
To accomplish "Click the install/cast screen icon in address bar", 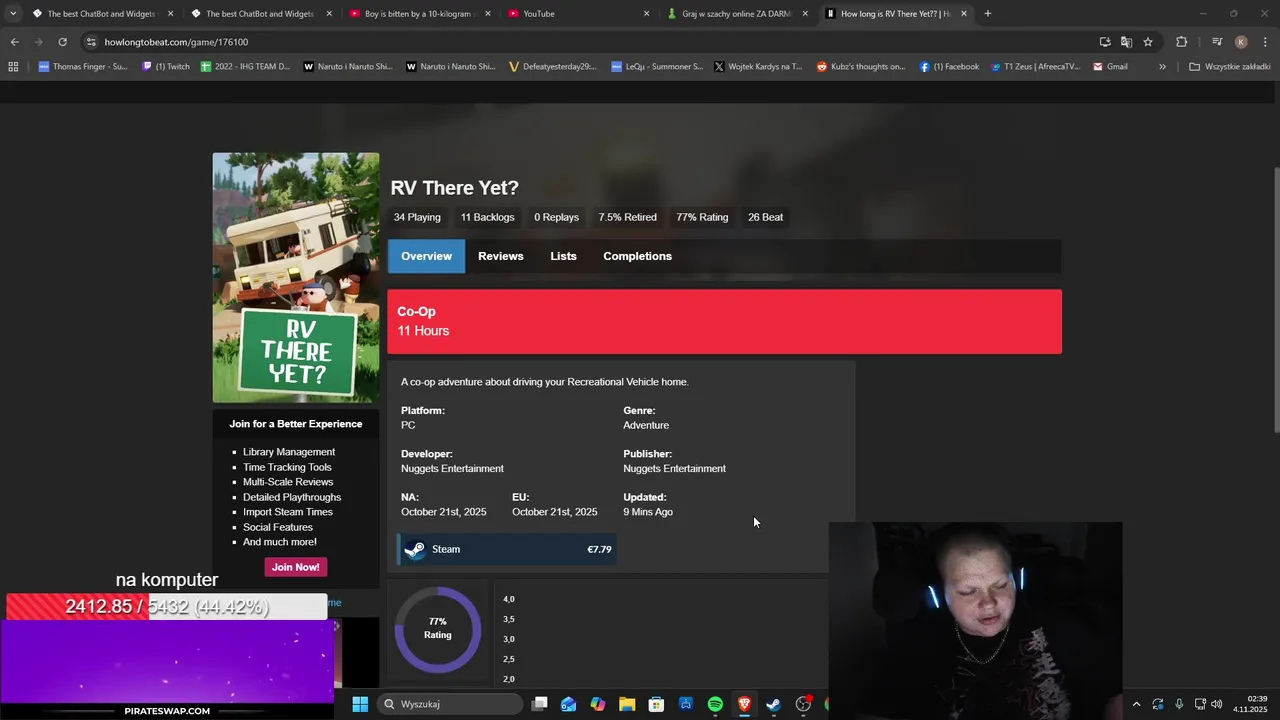I will 1105,42.
